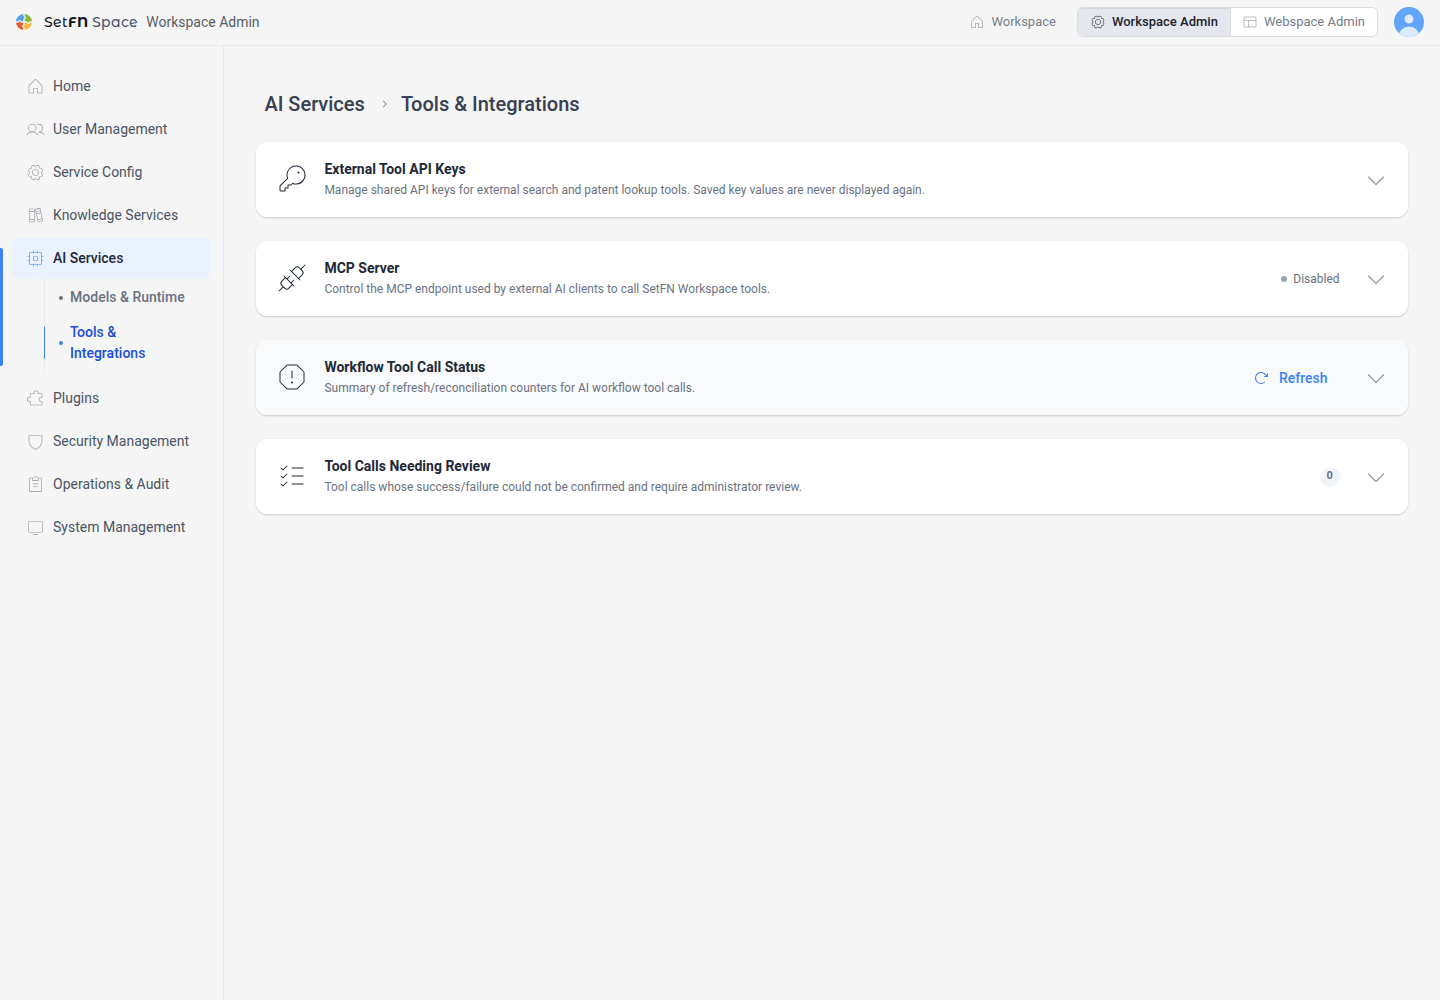Click the System Management monitor icon
The width and height of the screenshot is (1440, 1000).
coord(36,527)
